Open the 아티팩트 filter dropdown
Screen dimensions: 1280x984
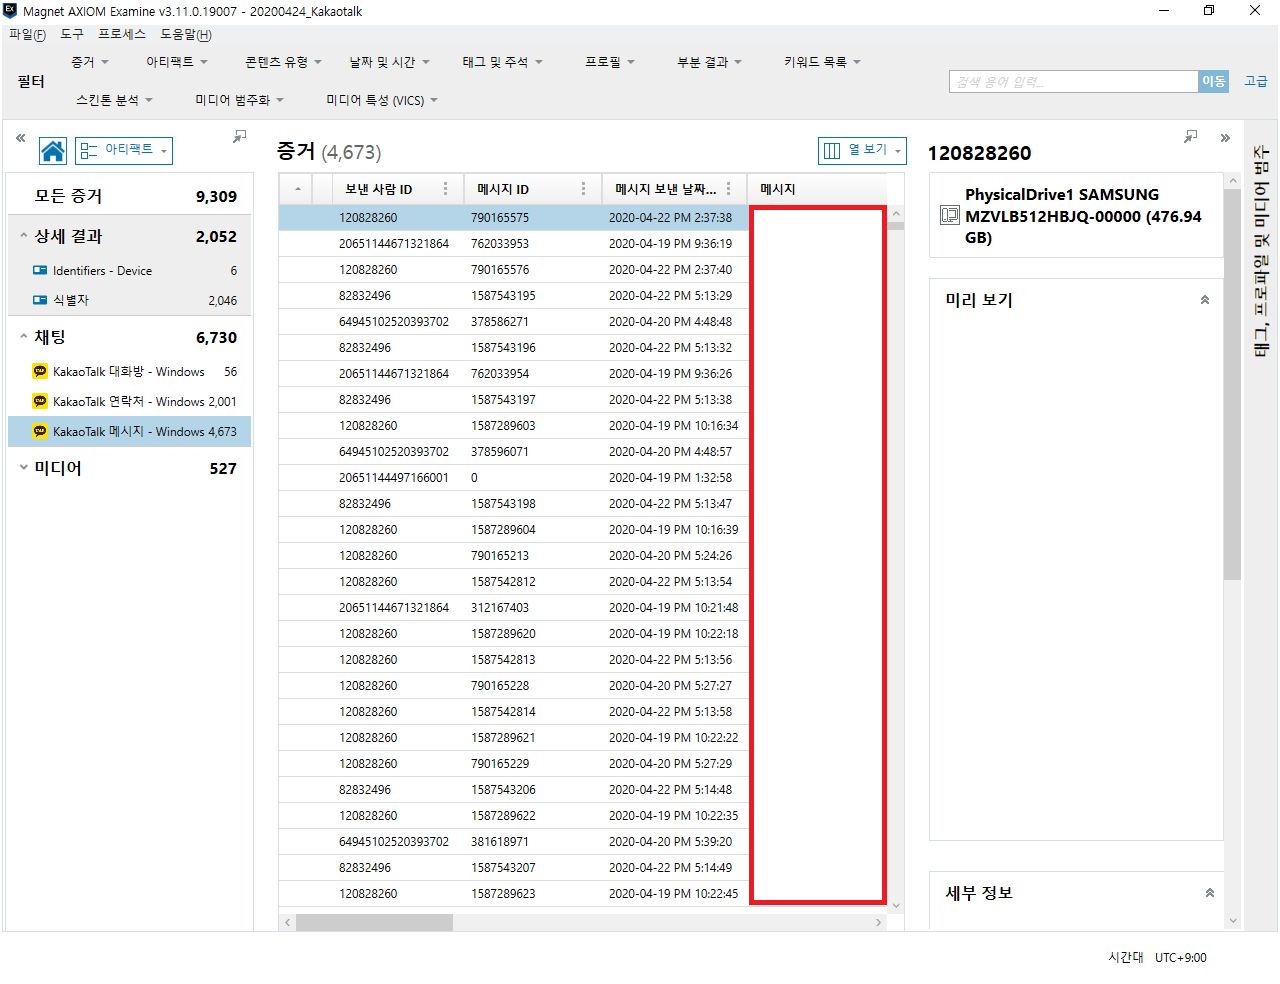pyautogui.click(x=177, y=62)
